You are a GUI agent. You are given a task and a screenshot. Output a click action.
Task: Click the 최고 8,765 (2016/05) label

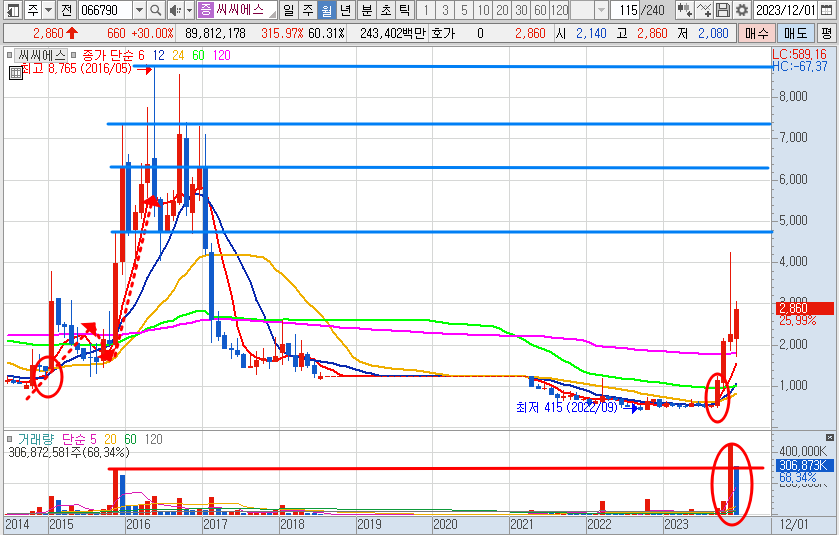point(77,68)
